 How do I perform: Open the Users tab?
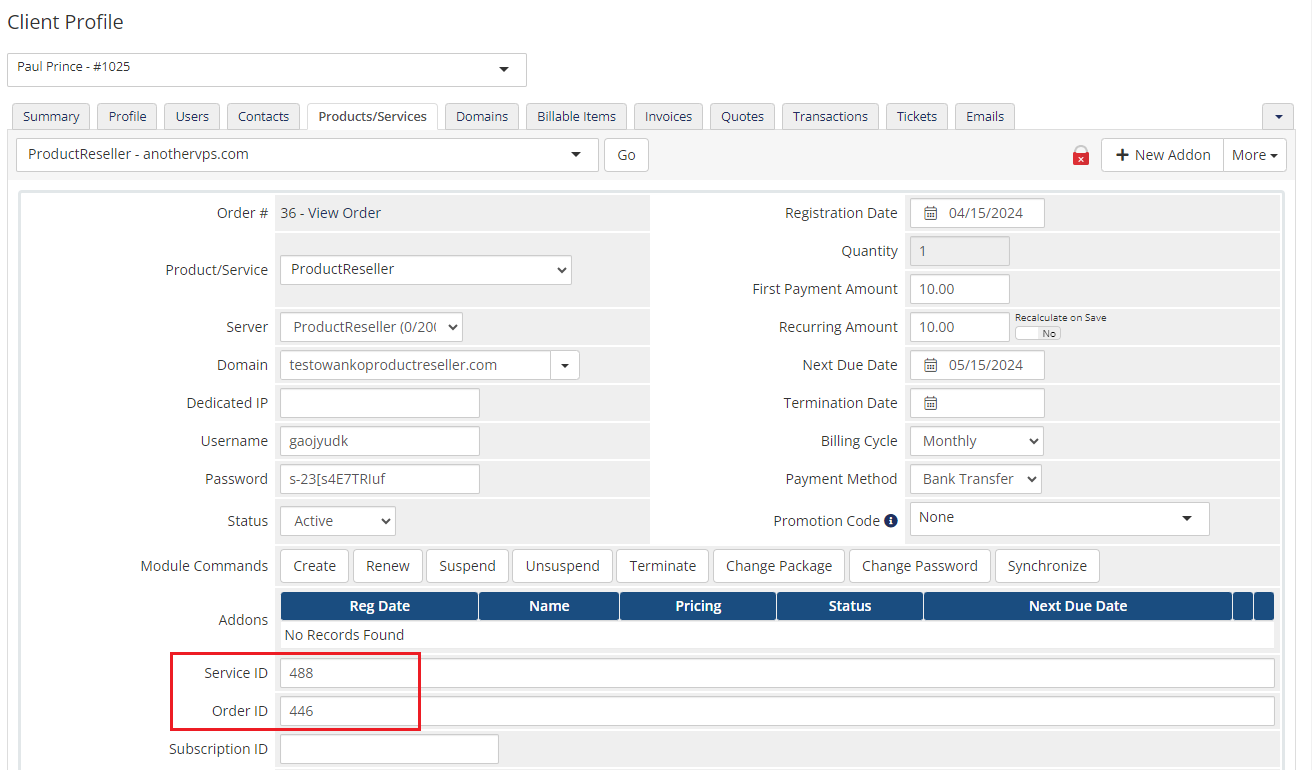tap(192, 116)
